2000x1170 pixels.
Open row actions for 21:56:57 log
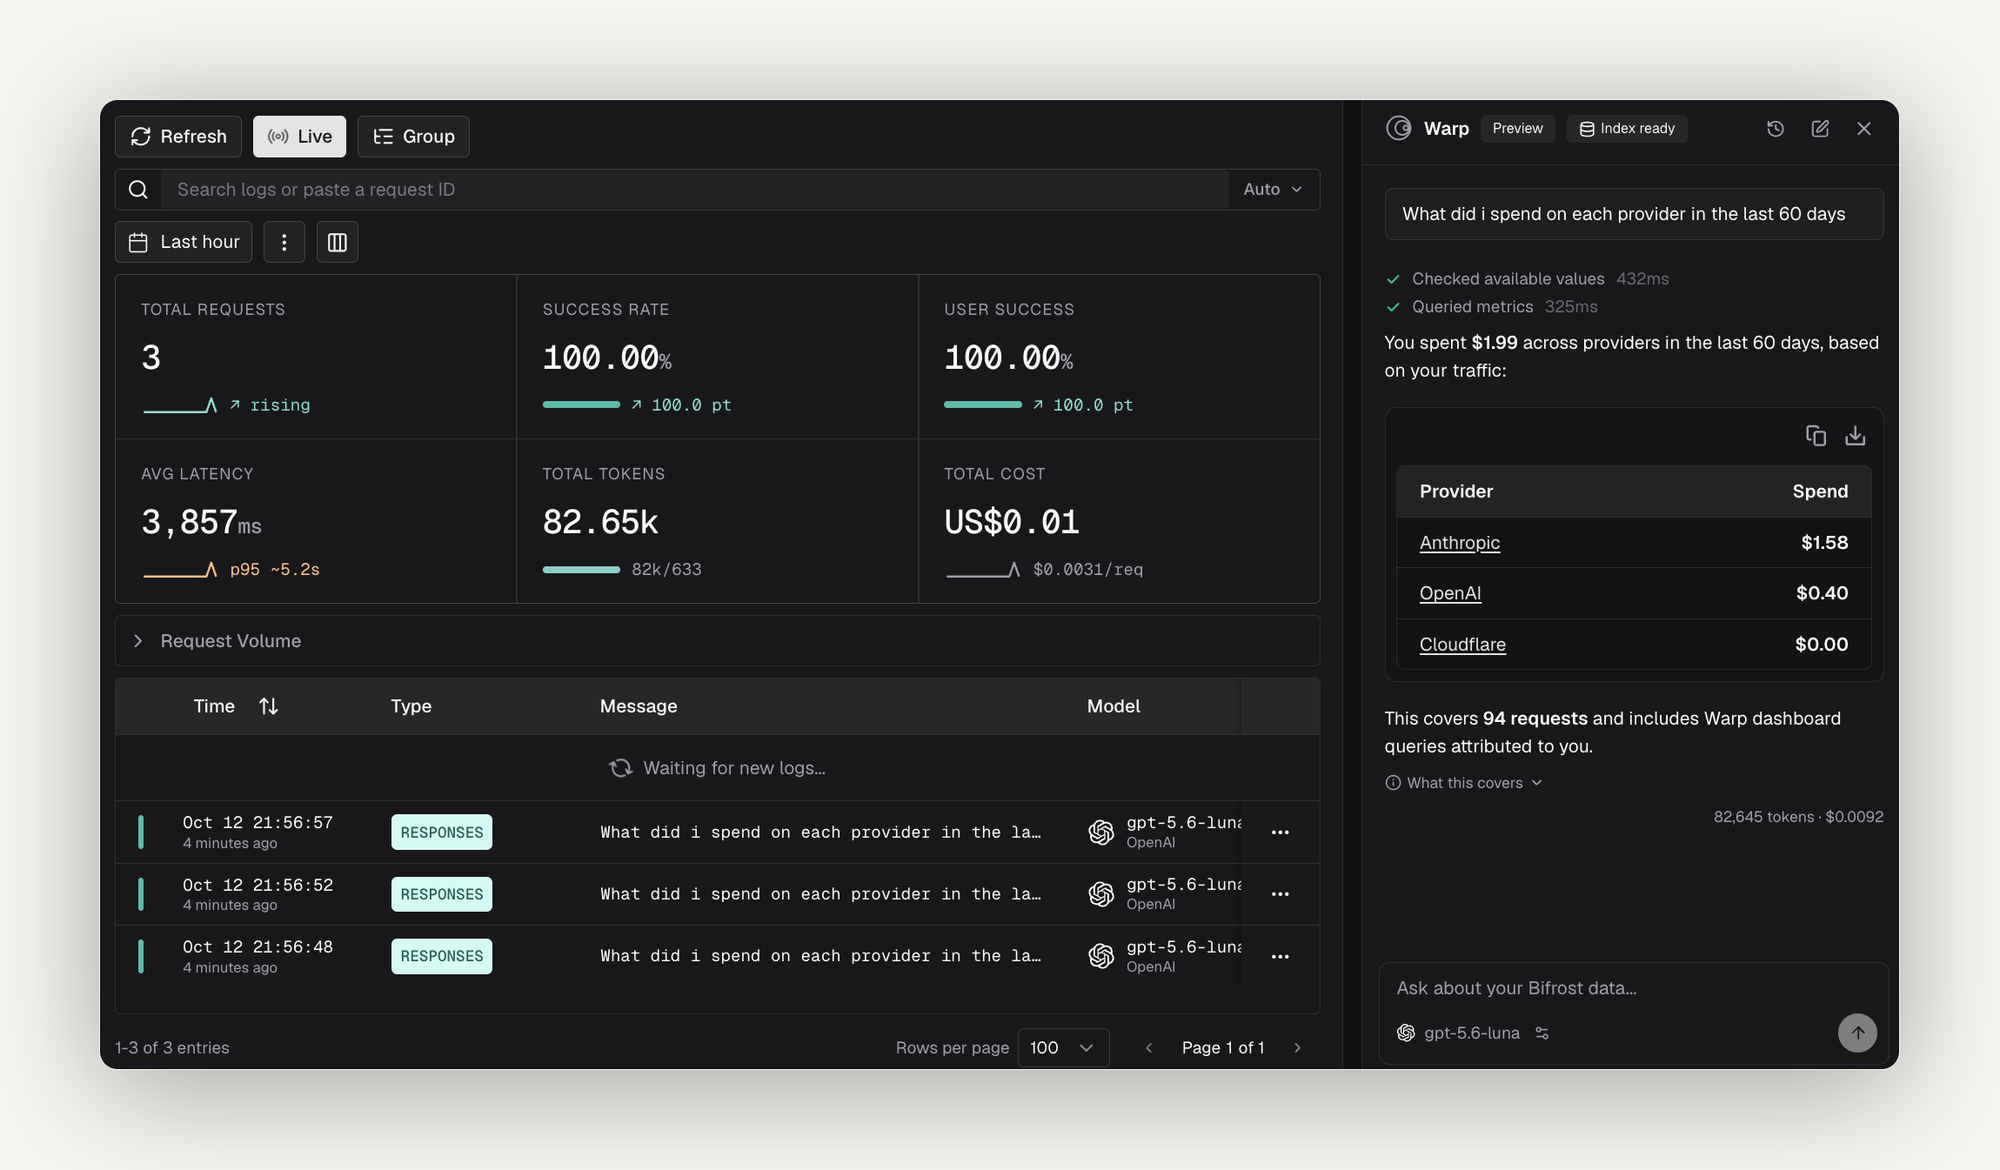click(1280, 832)
